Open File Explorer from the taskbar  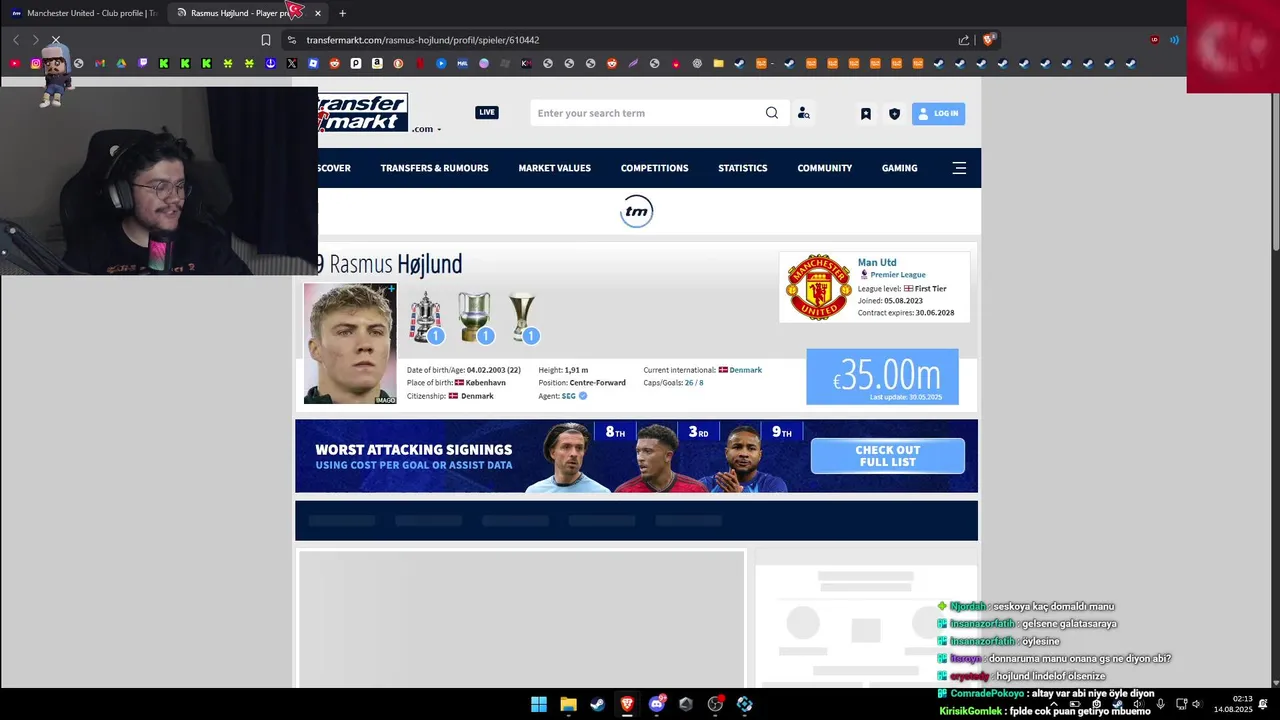point(568,704)
